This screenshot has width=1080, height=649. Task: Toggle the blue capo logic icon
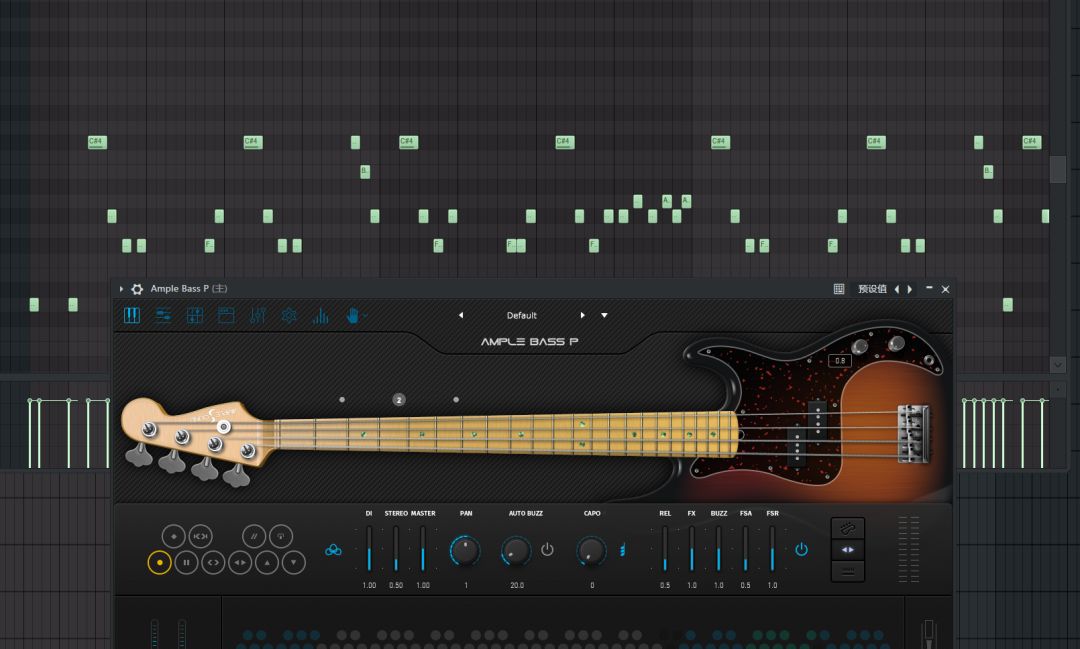pos(623,550)
